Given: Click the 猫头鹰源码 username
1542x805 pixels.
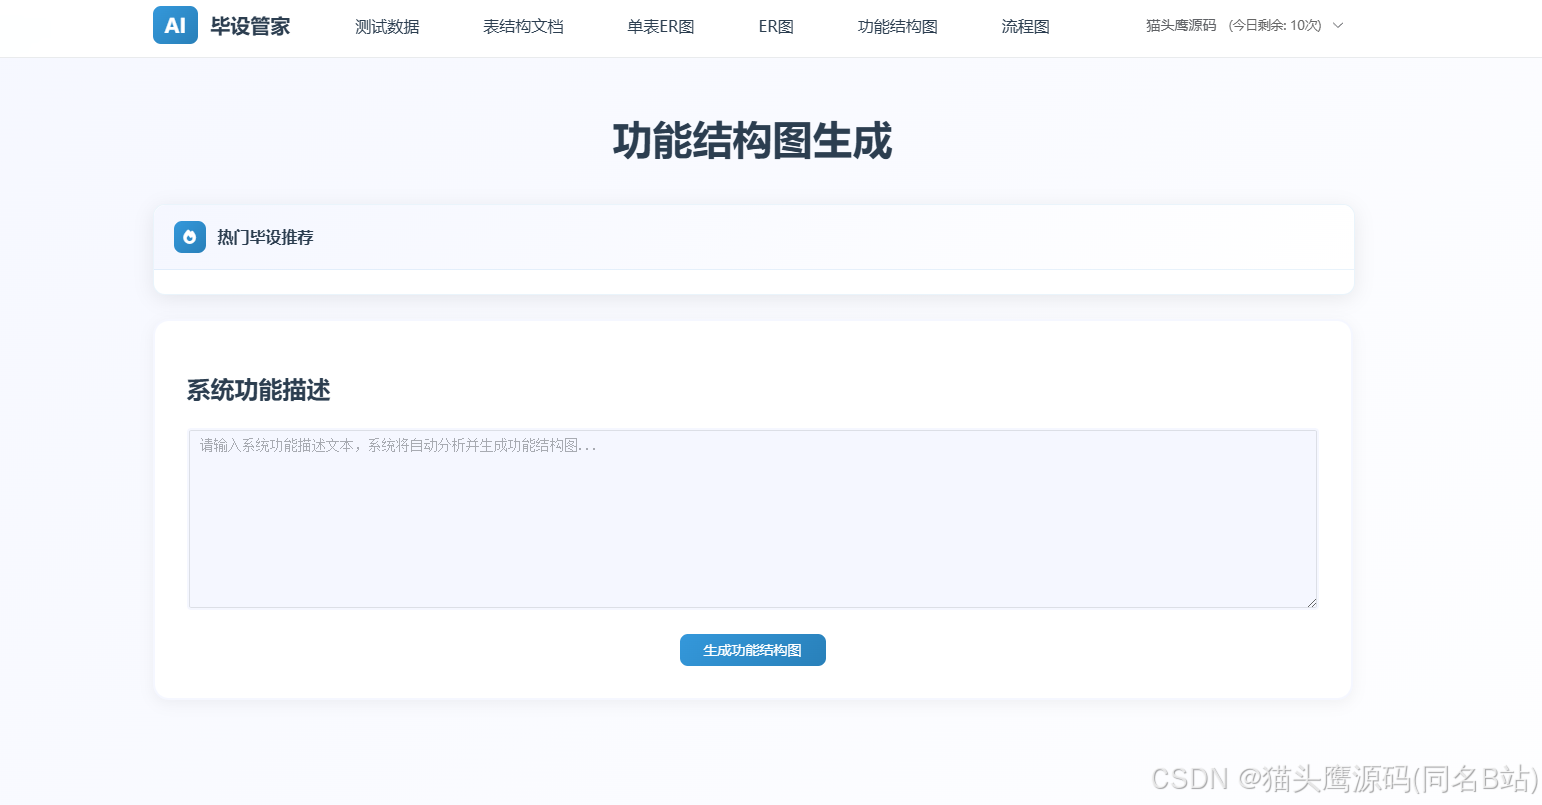Looking at the screenshot, I should [x=1181, y=26].
